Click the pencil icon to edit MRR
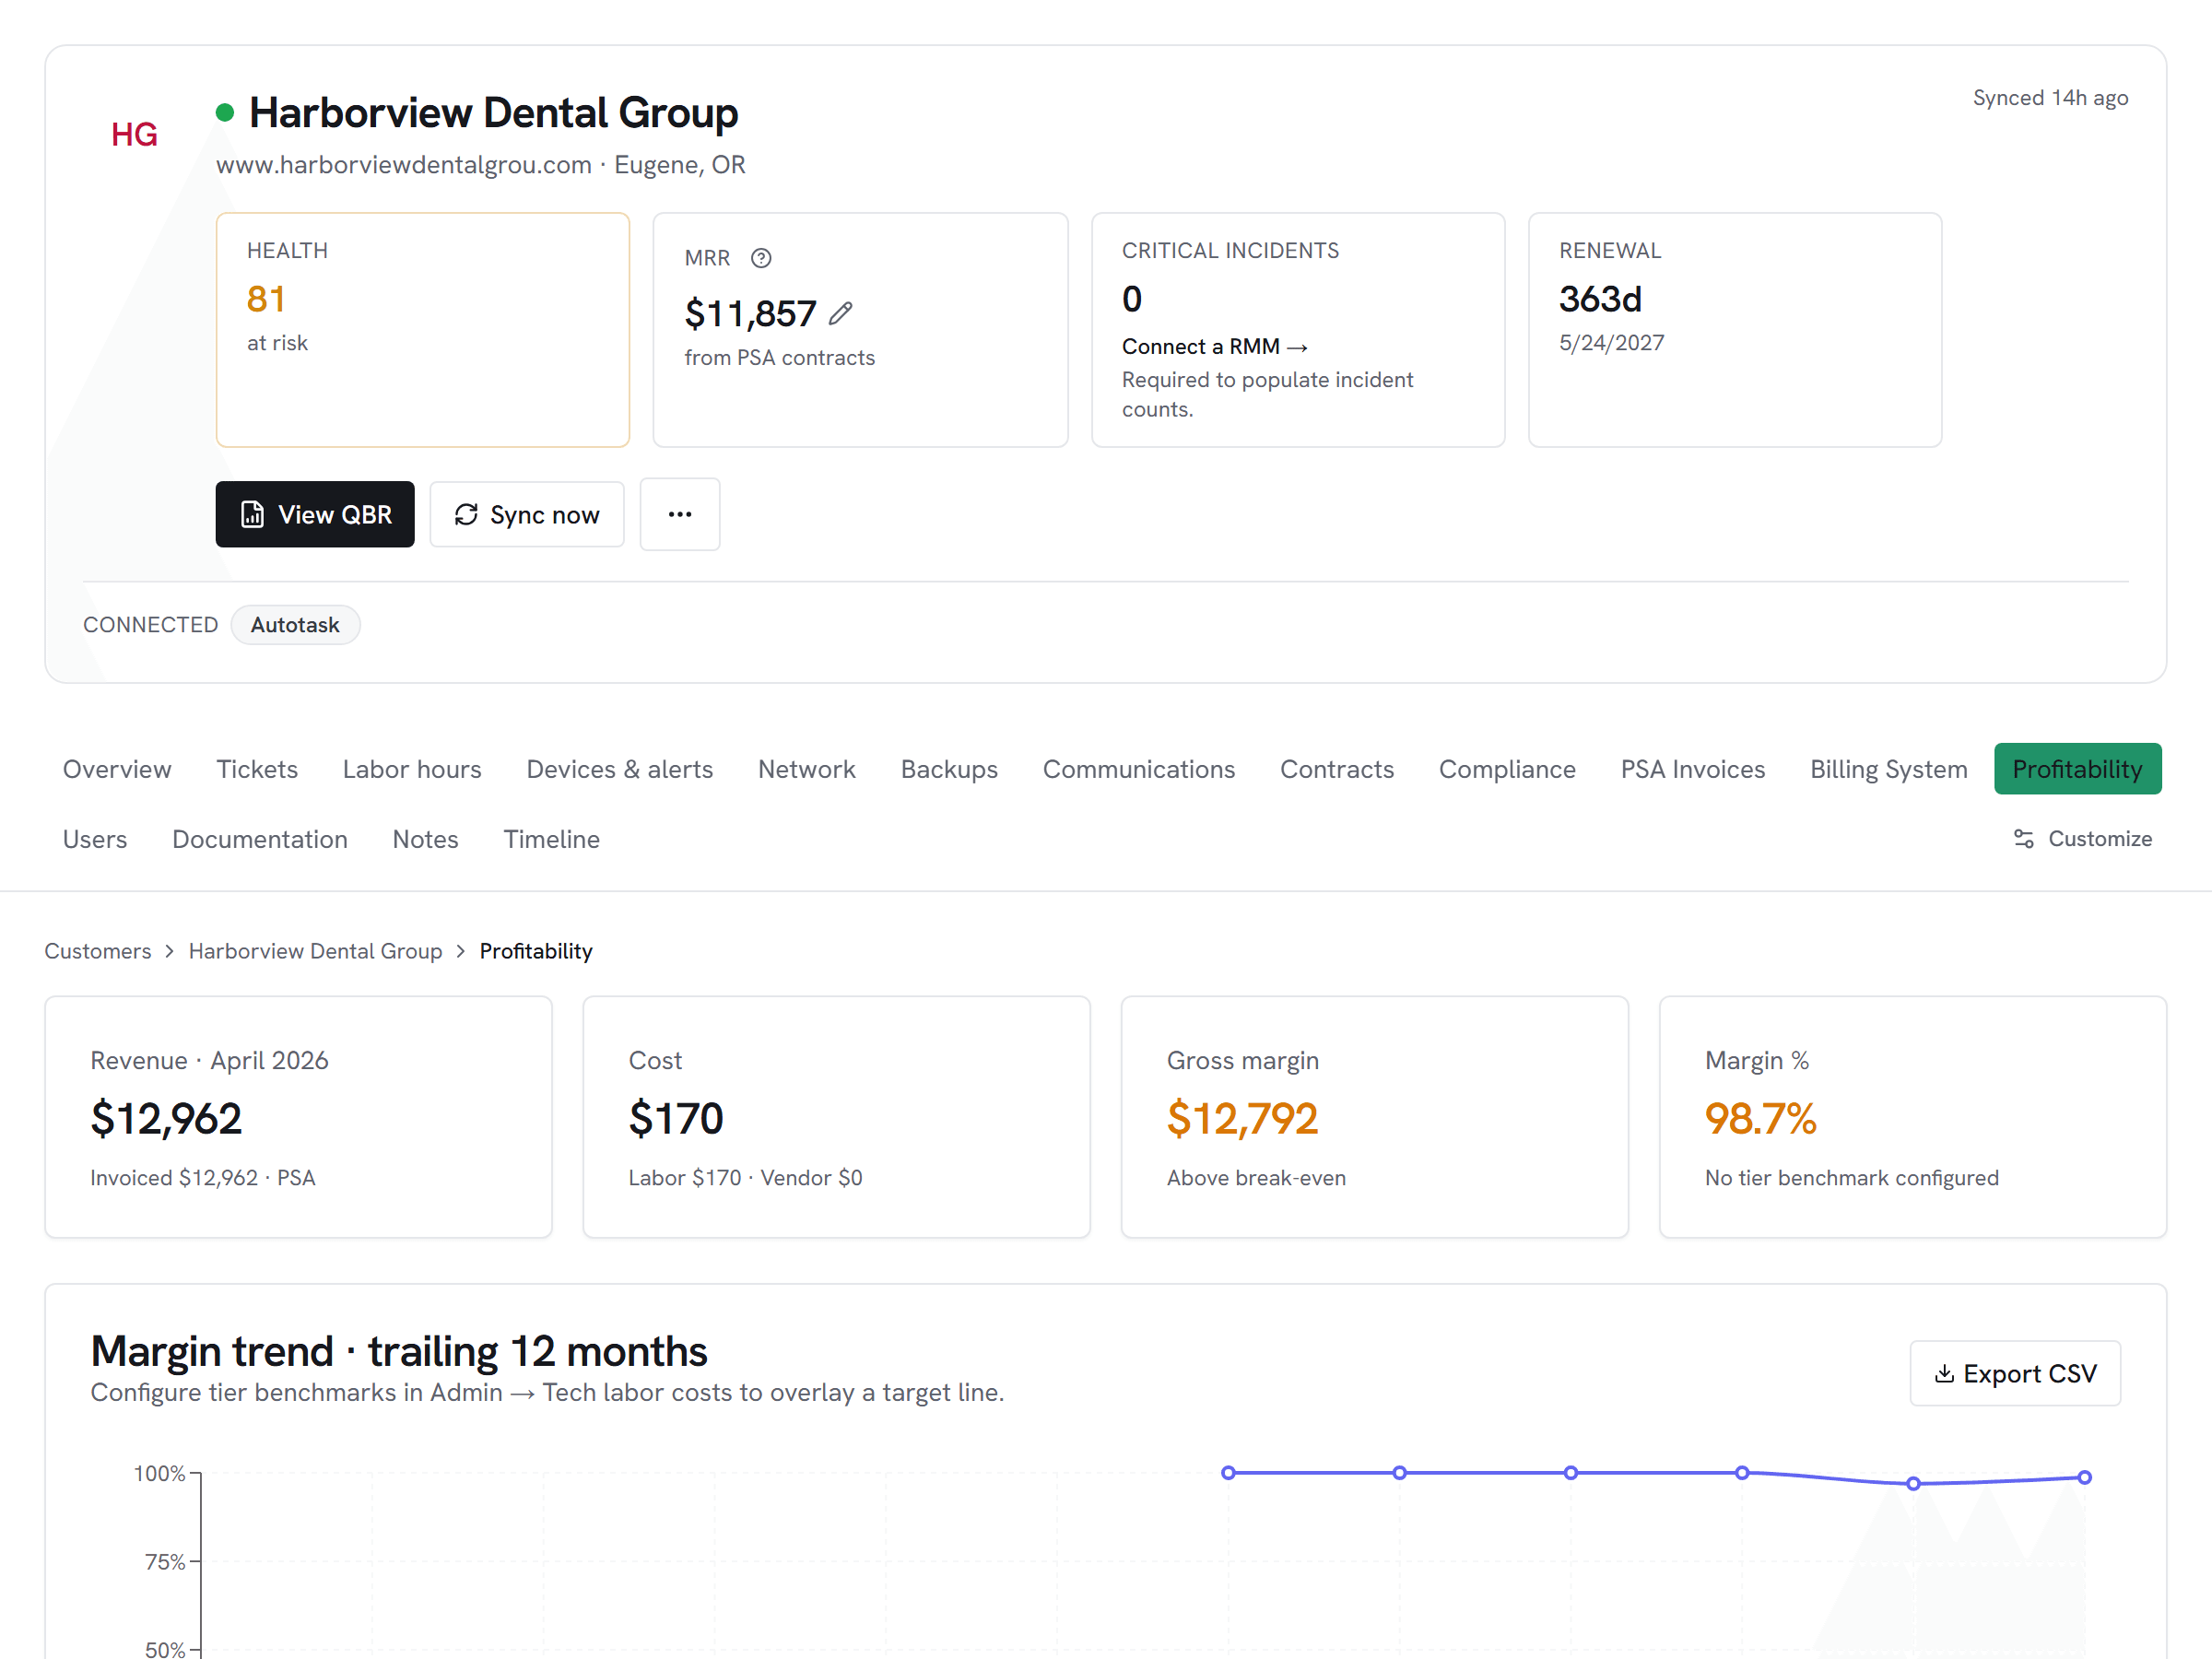The width and height of the screenshot is (2212, 1659). (841, 313)
